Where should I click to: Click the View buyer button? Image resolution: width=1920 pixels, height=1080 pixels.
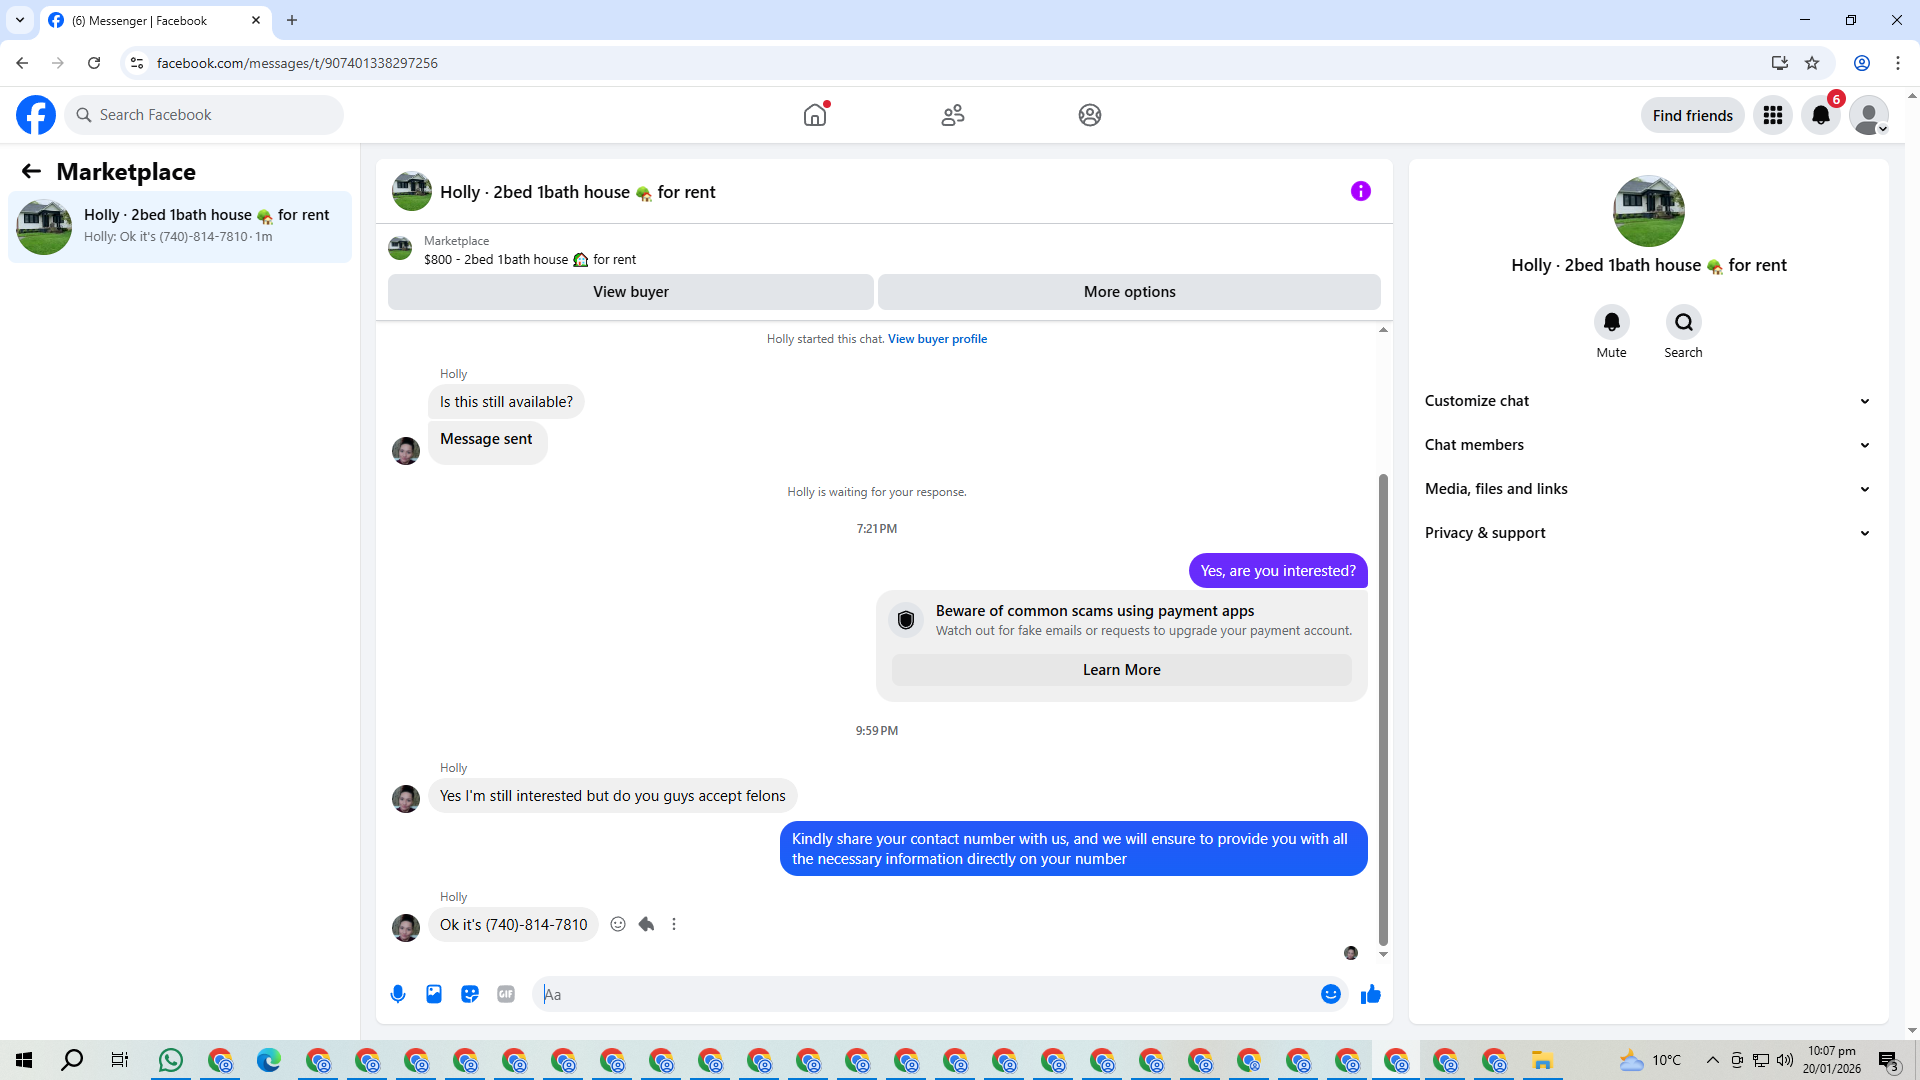631,292
